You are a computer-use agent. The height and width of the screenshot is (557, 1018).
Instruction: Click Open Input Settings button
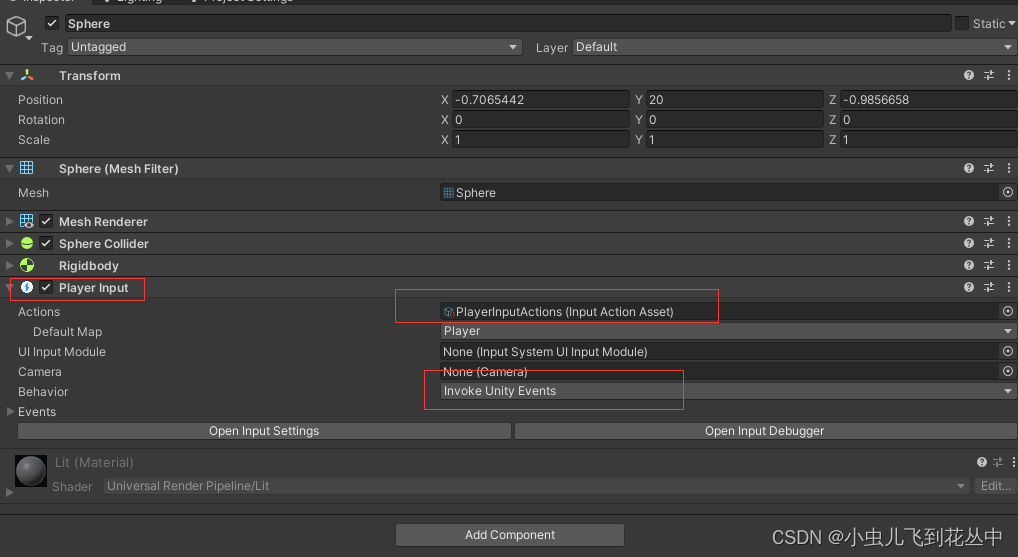tap(264, 431)
